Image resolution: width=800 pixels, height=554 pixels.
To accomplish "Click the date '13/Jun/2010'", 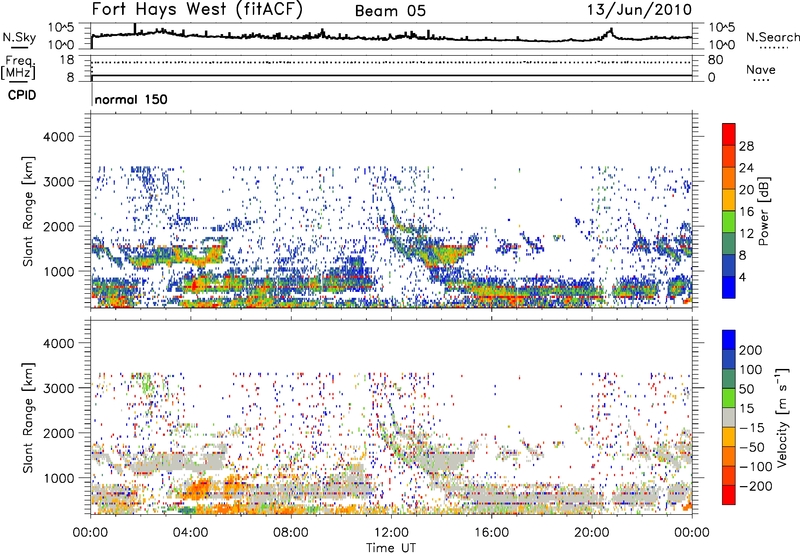I will [x=639, y=10].
